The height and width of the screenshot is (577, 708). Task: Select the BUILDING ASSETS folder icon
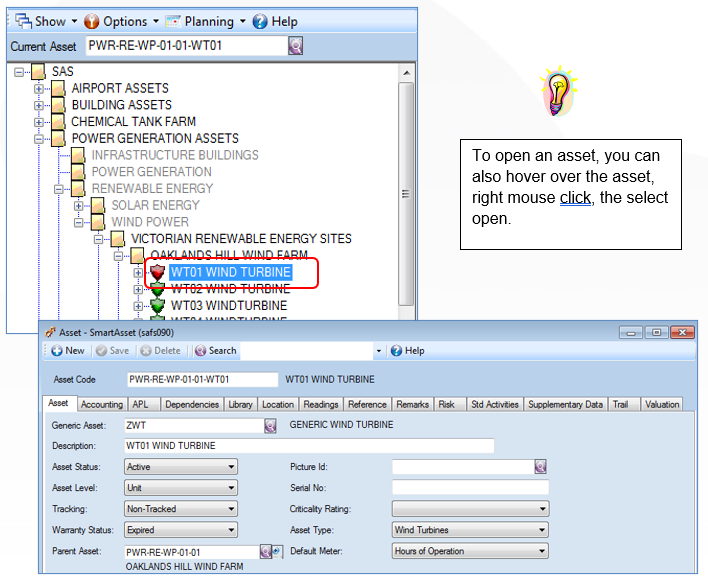58,105
